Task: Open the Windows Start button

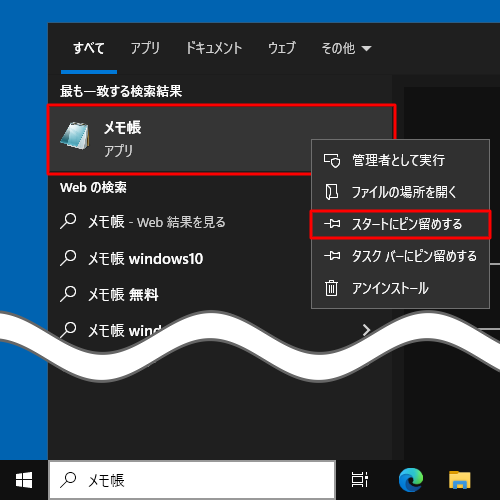Action: click(24, 480)
